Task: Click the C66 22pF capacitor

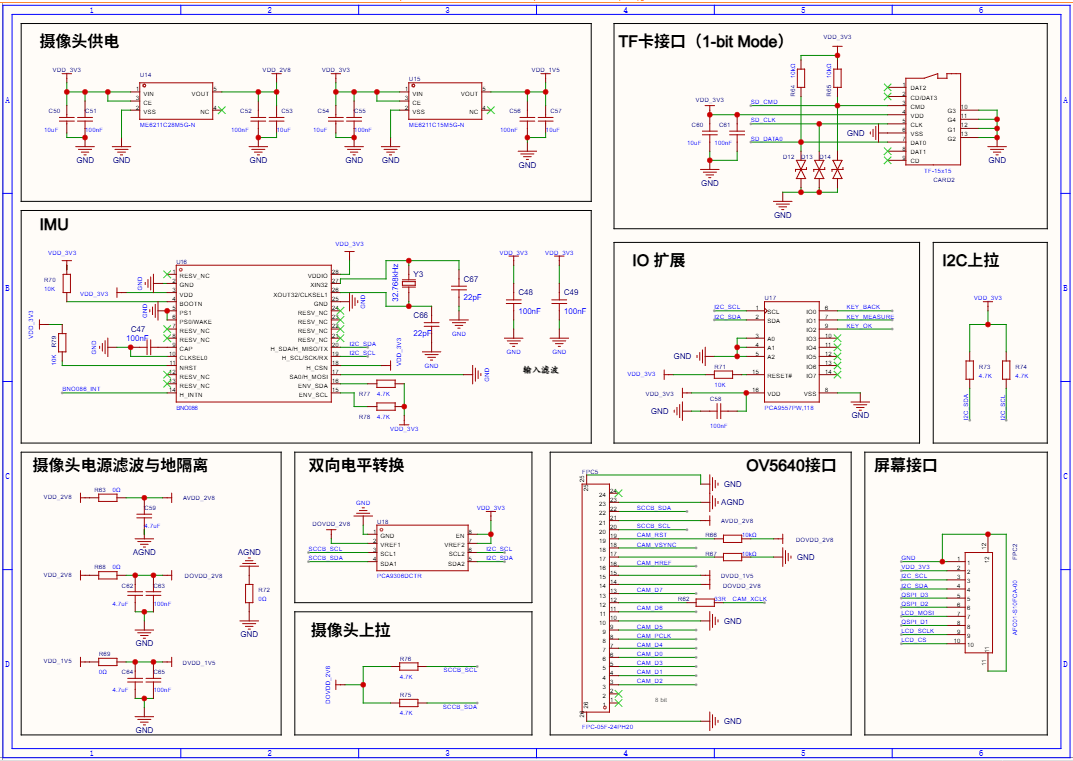Action: (431, 324)
